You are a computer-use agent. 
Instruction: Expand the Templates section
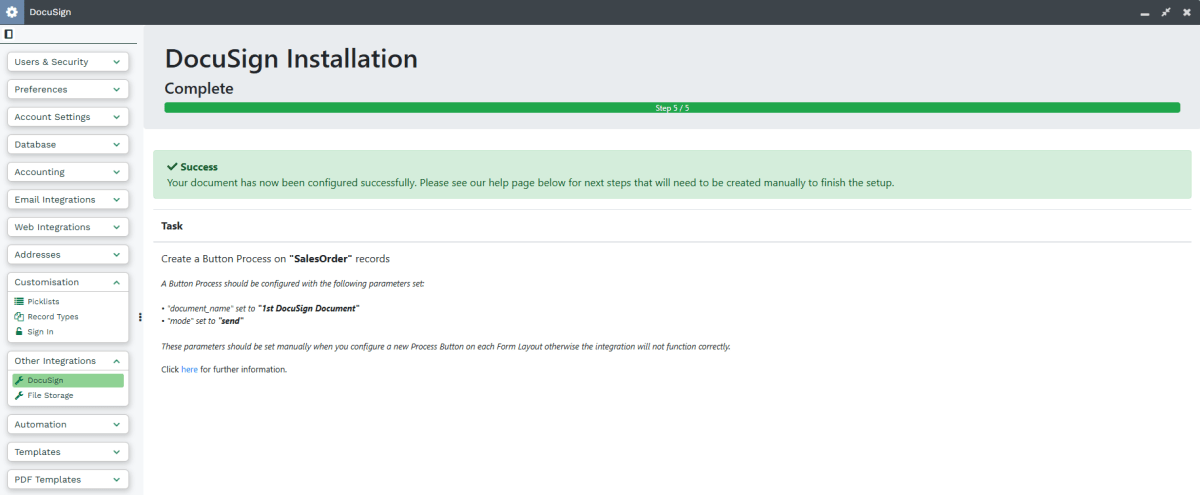click(68, 452)
